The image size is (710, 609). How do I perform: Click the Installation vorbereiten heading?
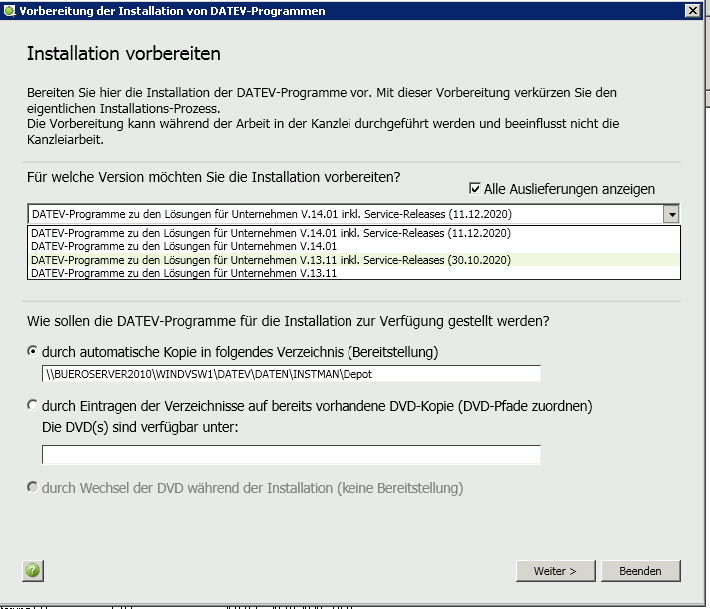(x=124, y=54)
